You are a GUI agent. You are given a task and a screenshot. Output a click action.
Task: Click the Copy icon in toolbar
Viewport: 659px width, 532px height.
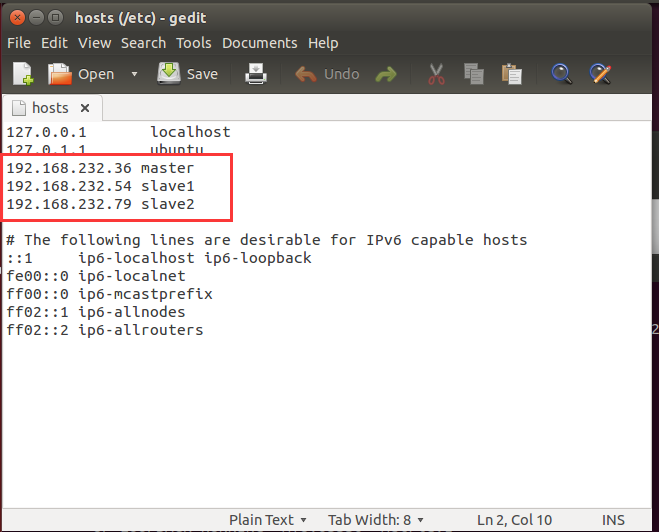[474, 74]
